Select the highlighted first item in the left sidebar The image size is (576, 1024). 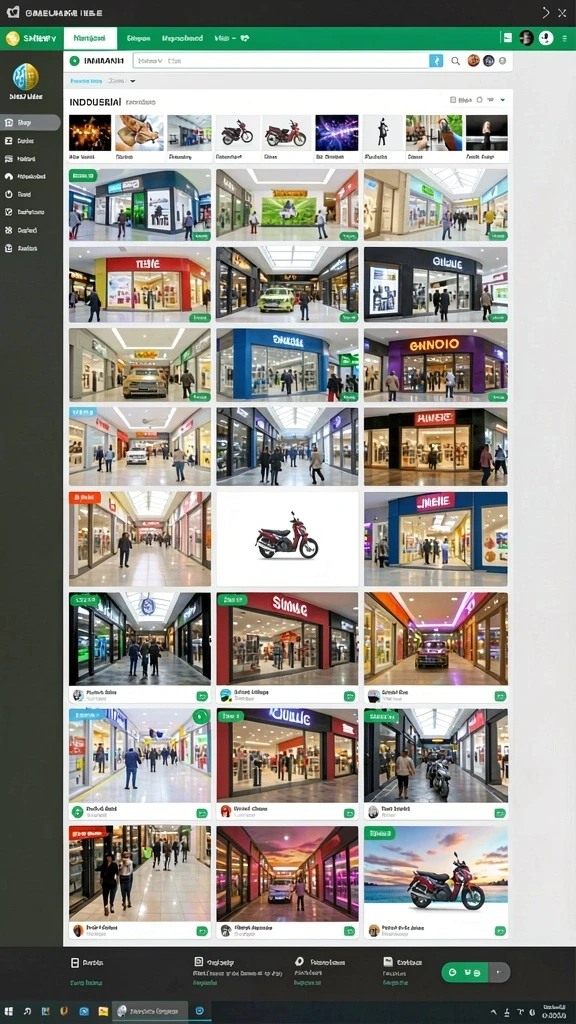30,122
